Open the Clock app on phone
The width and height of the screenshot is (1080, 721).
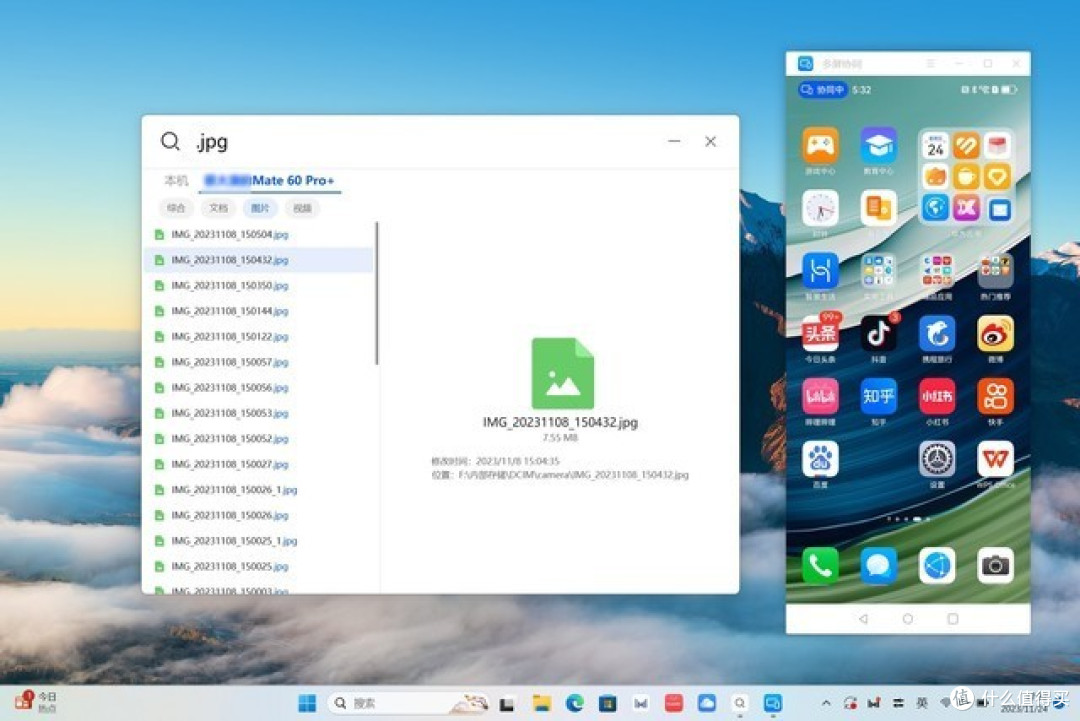820,208
